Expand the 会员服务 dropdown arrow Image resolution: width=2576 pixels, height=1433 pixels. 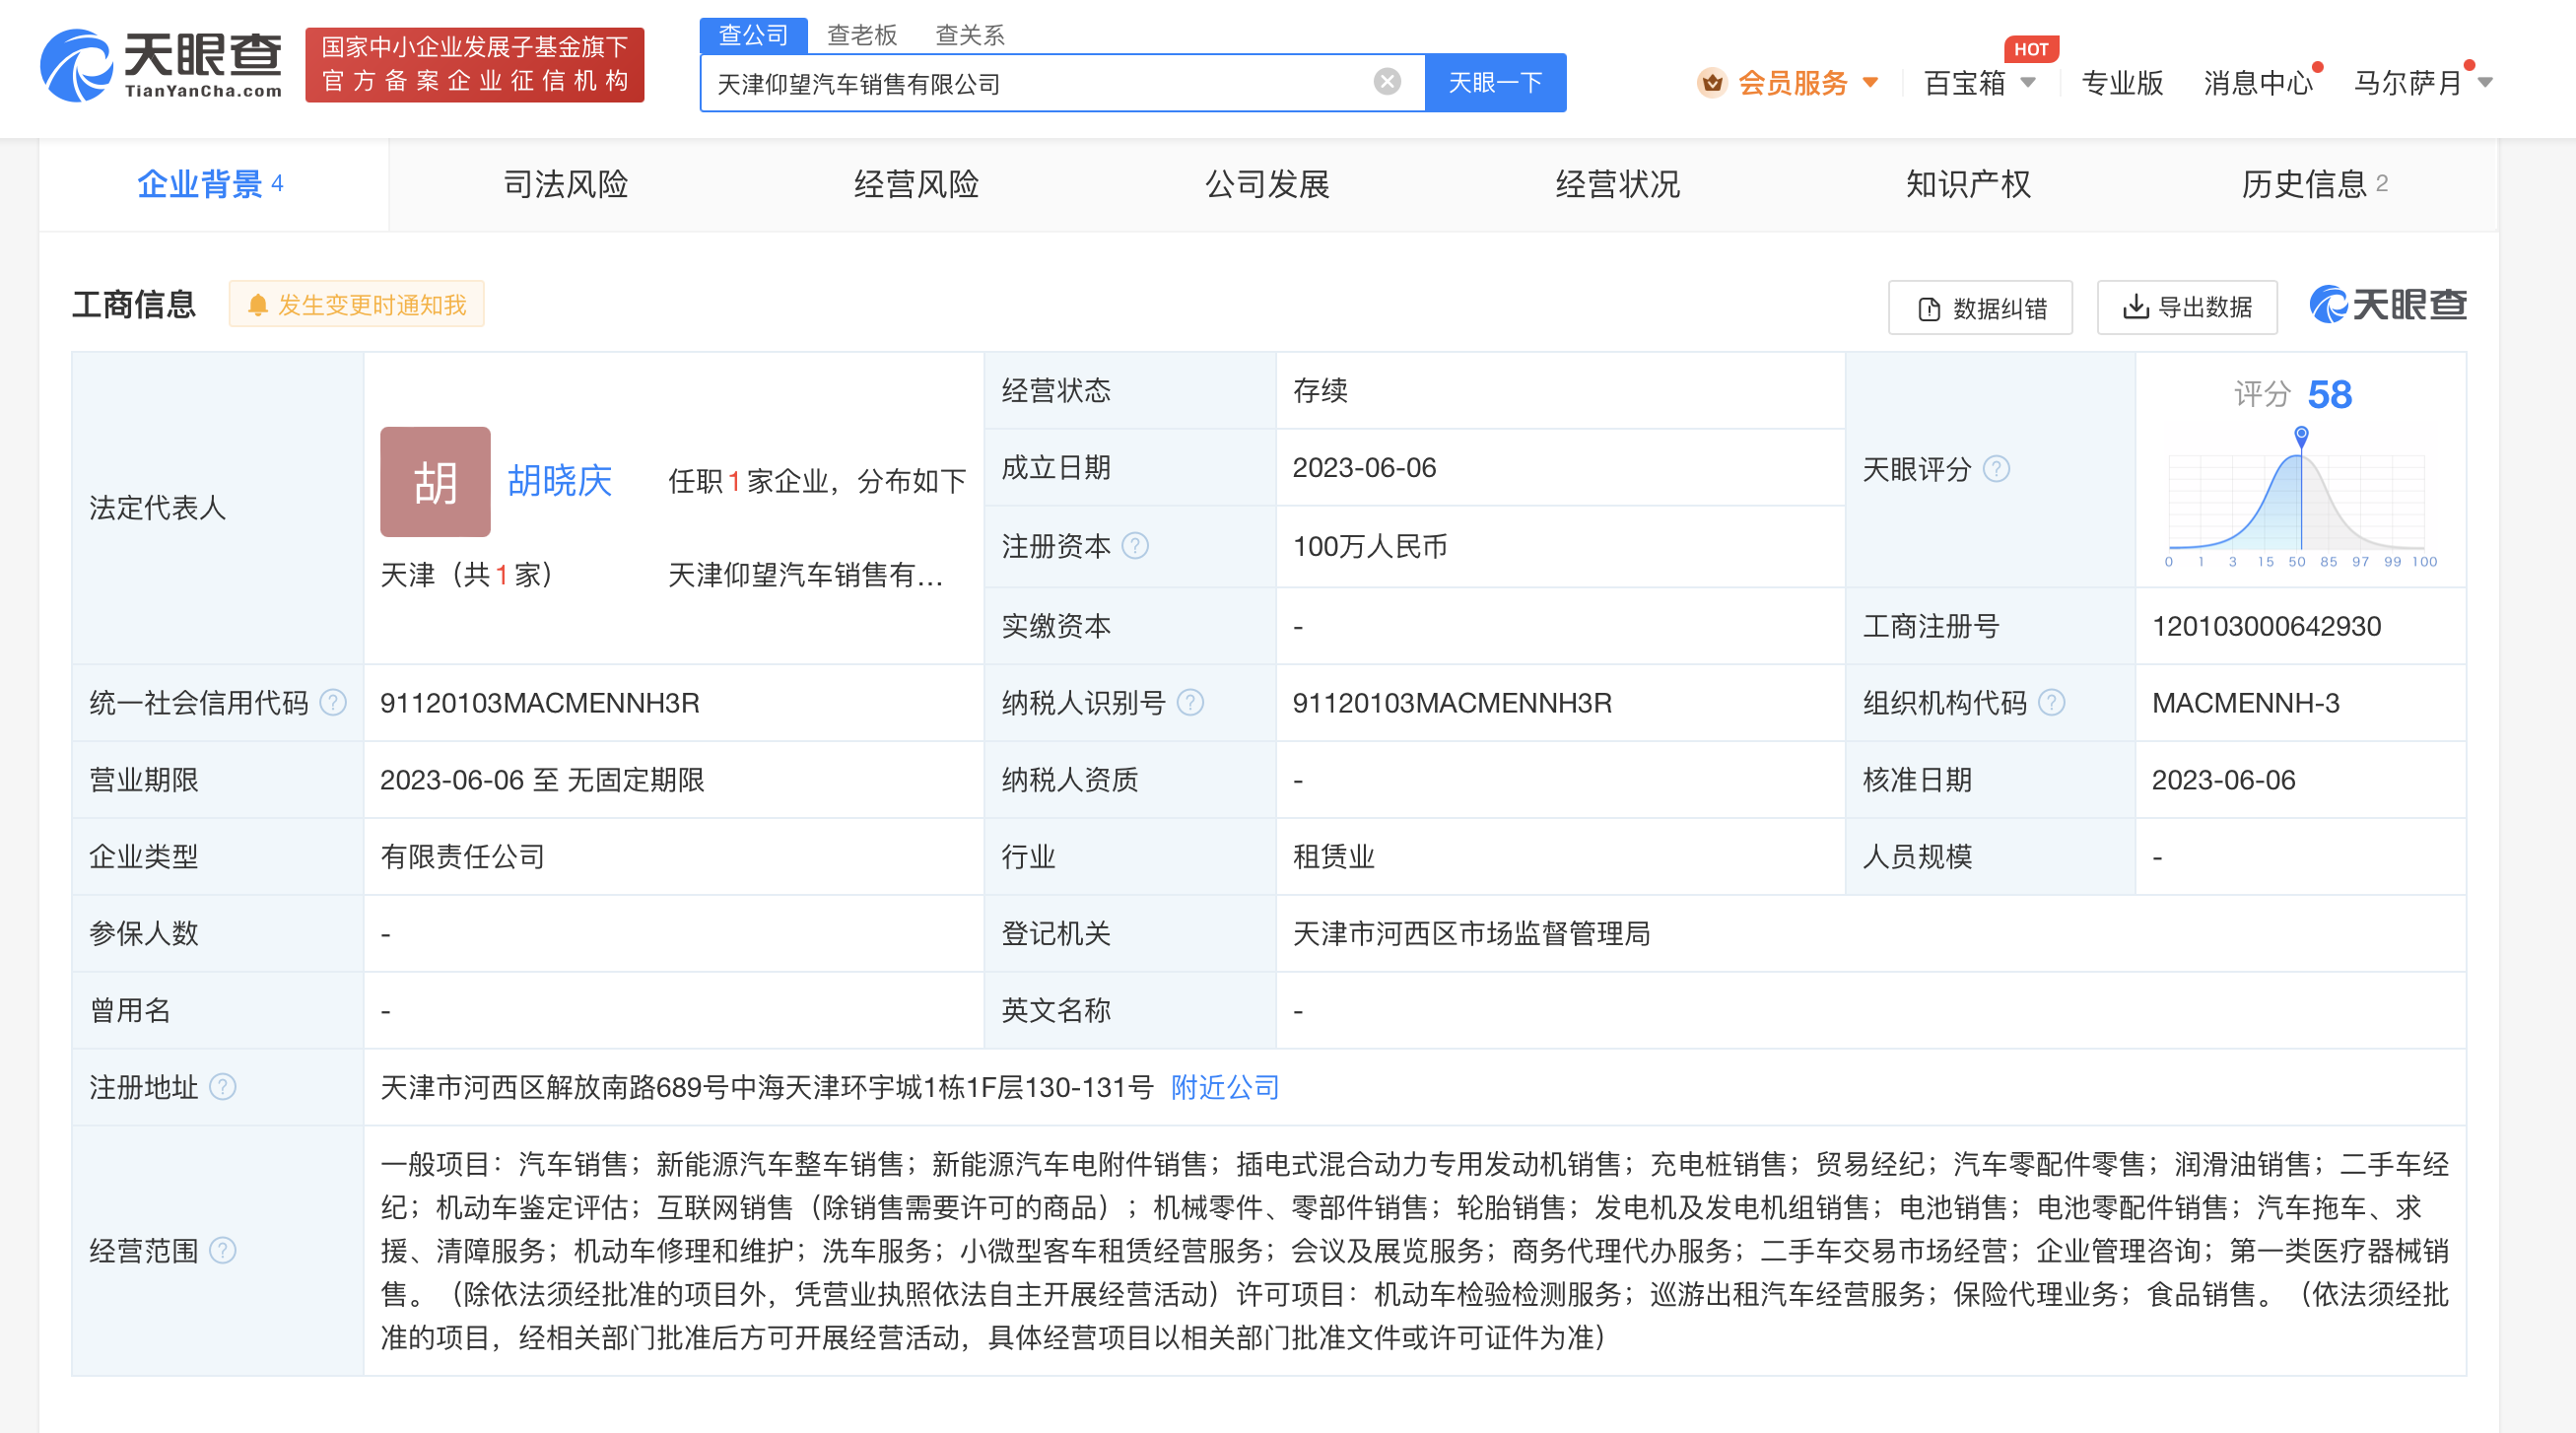[1870, 83]
